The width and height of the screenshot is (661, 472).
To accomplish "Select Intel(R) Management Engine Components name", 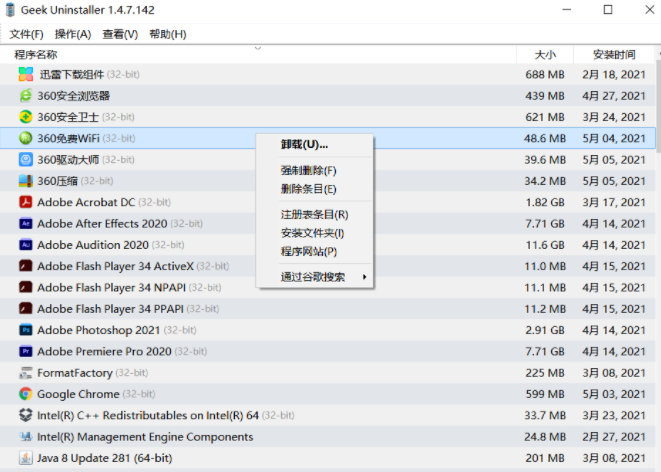I will [145, 437].
